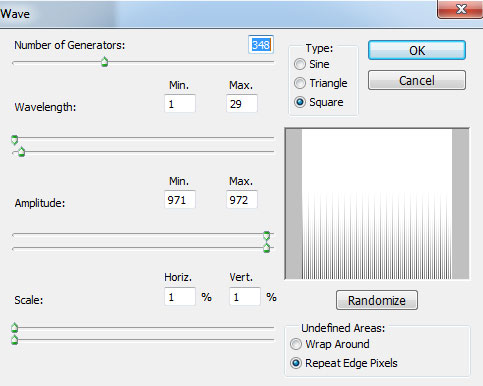
Task: Click the OK button
Action: click(417, 50)
